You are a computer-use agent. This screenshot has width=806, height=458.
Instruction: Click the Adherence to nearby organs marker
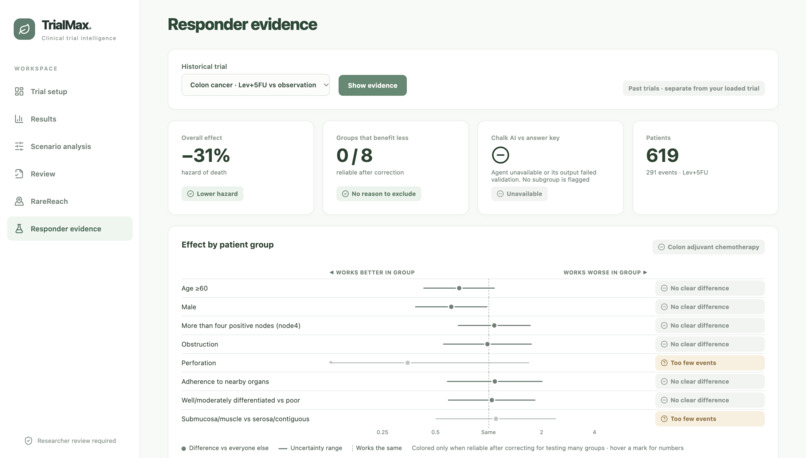(x=494, y=381)
